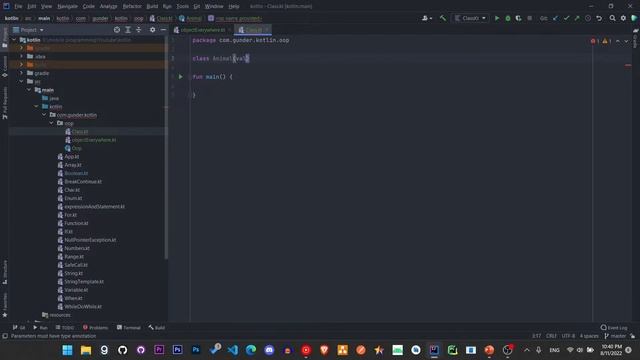Open the File menu
The width and height of the screenshot is (640, 360).
(x=18, y=6)
